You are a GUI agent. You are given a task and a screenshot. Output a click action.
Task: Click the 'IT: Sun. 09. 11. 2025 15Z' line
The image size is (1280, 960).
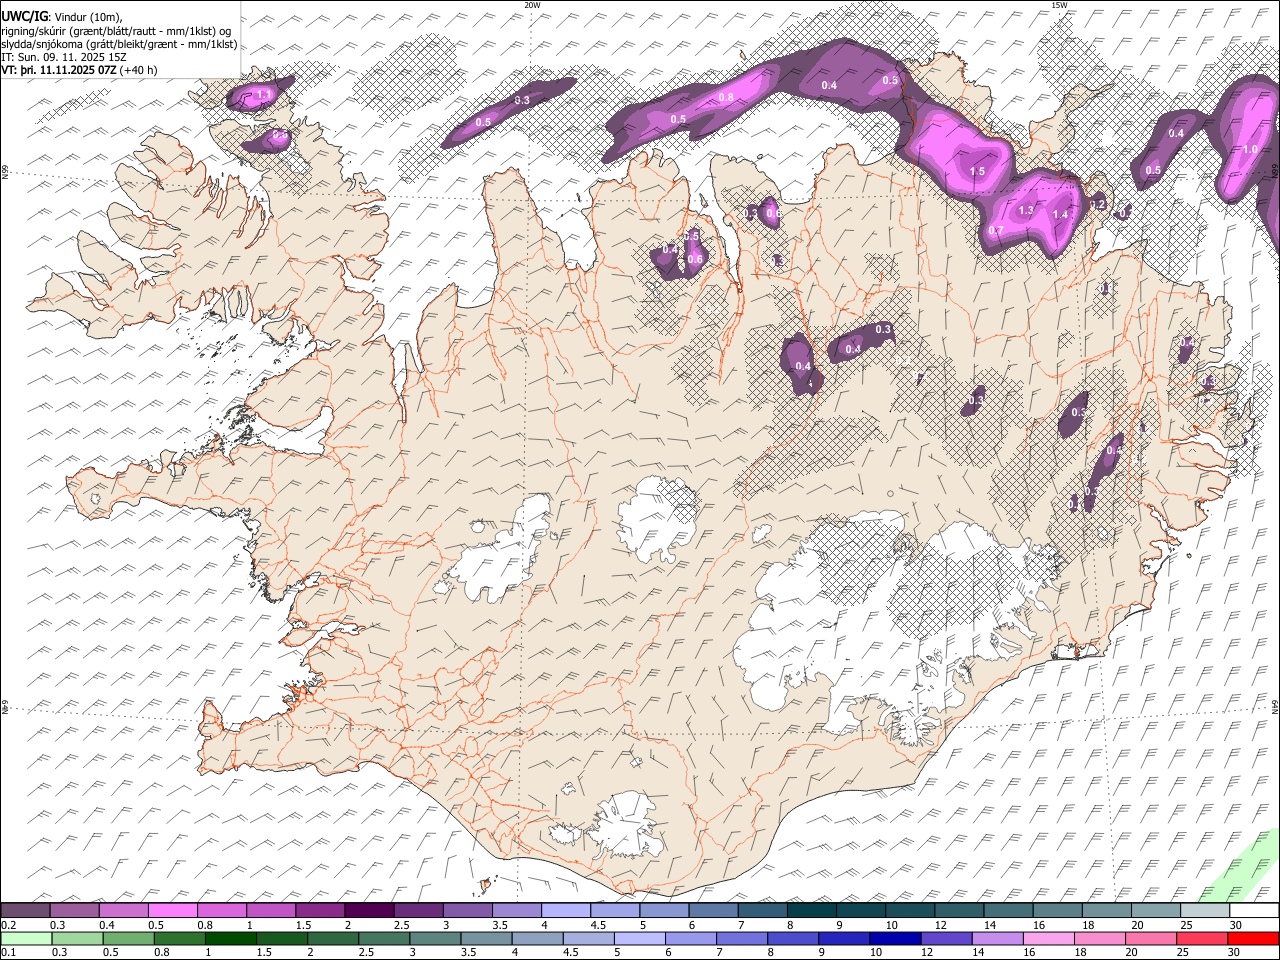click(63, 57)
